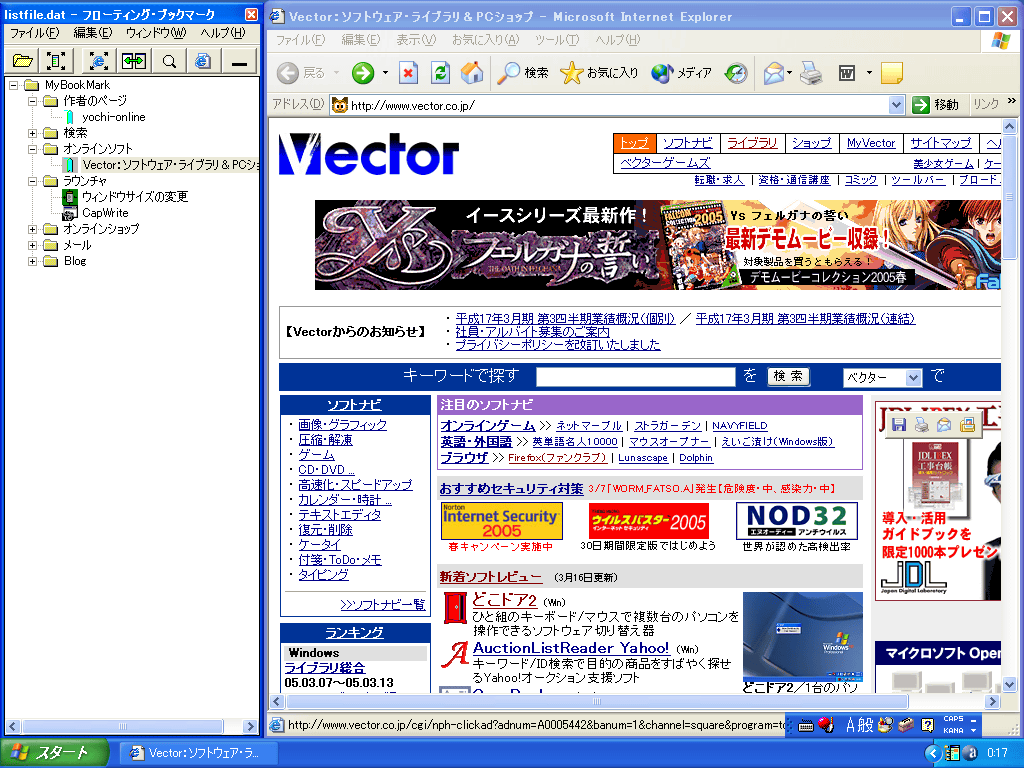Open ウィンドウ menu in Floating Bookmark
Viewport: 1024px width, 768px height.
[x=155, y=33]
